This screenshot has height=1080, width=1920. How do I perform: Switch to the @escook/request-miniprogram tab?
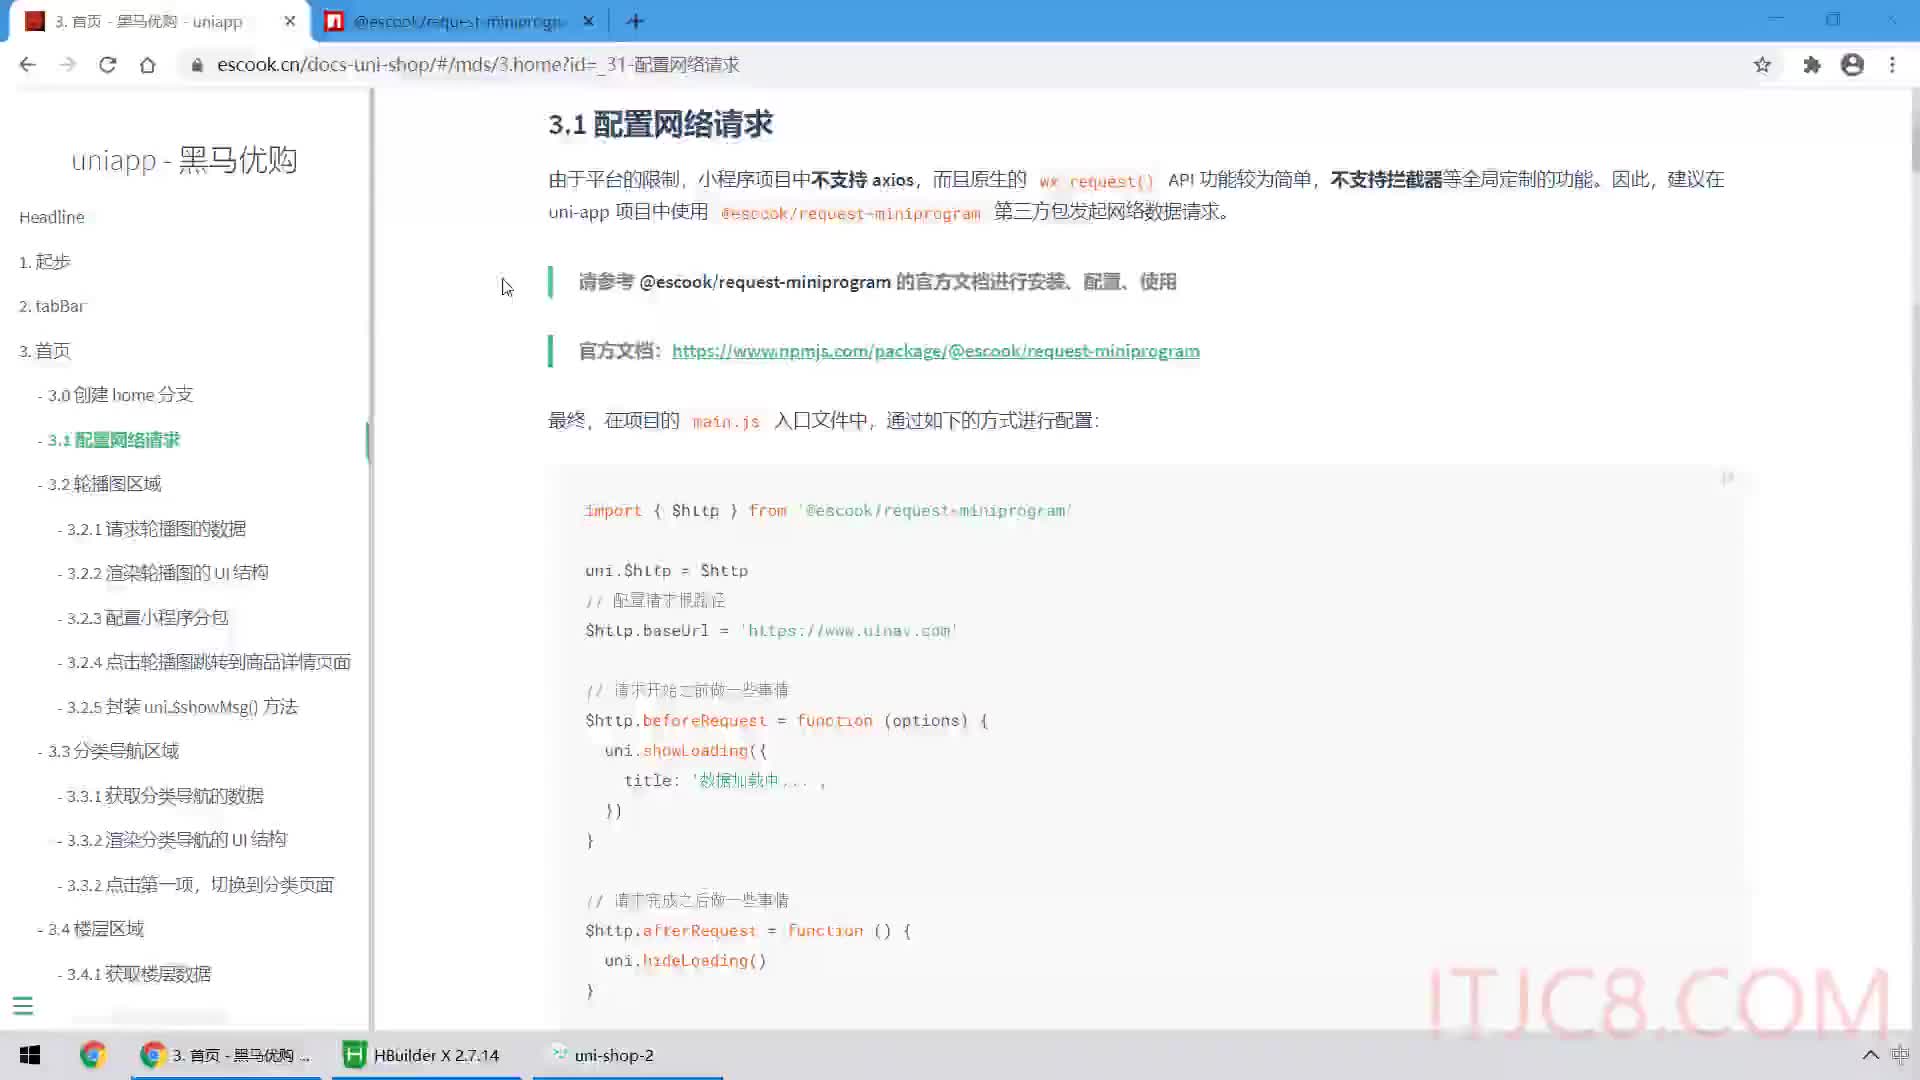click(460, 21)
